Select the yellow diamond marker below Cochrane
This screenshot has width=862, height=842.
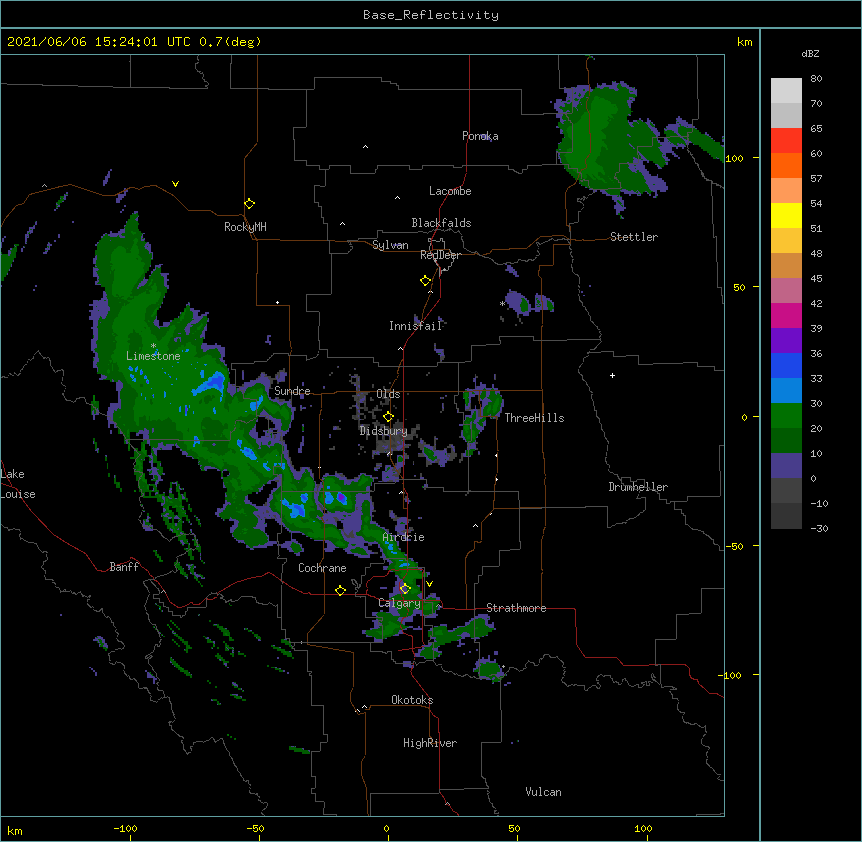(x=340, y=590)
